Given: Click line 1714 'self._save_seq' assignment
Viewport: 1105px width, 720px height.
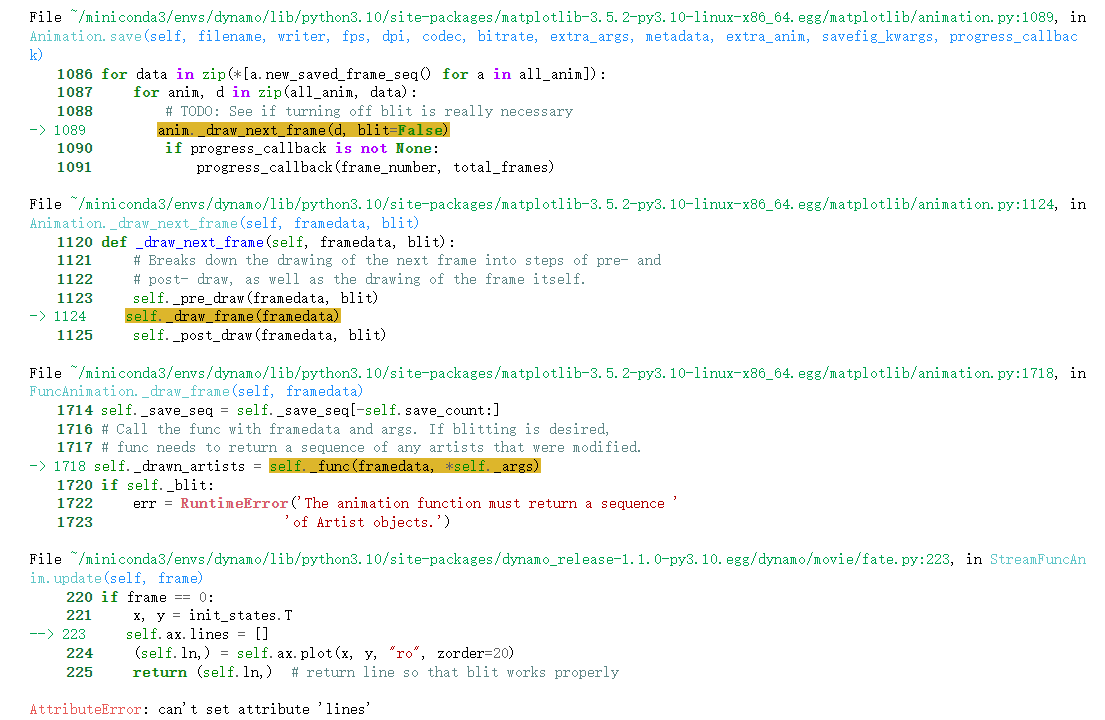Looking at the screenshot, I should tap(300, 410).
